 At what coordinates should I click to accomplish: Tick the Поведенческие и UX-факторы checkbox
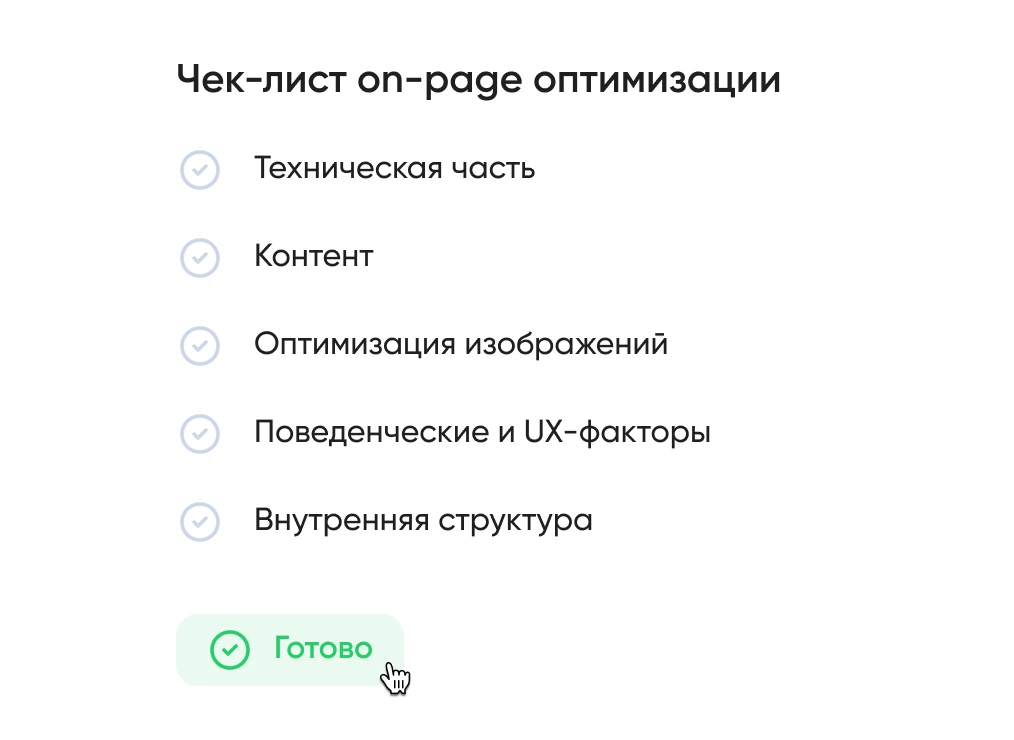(x=200, y=434)
